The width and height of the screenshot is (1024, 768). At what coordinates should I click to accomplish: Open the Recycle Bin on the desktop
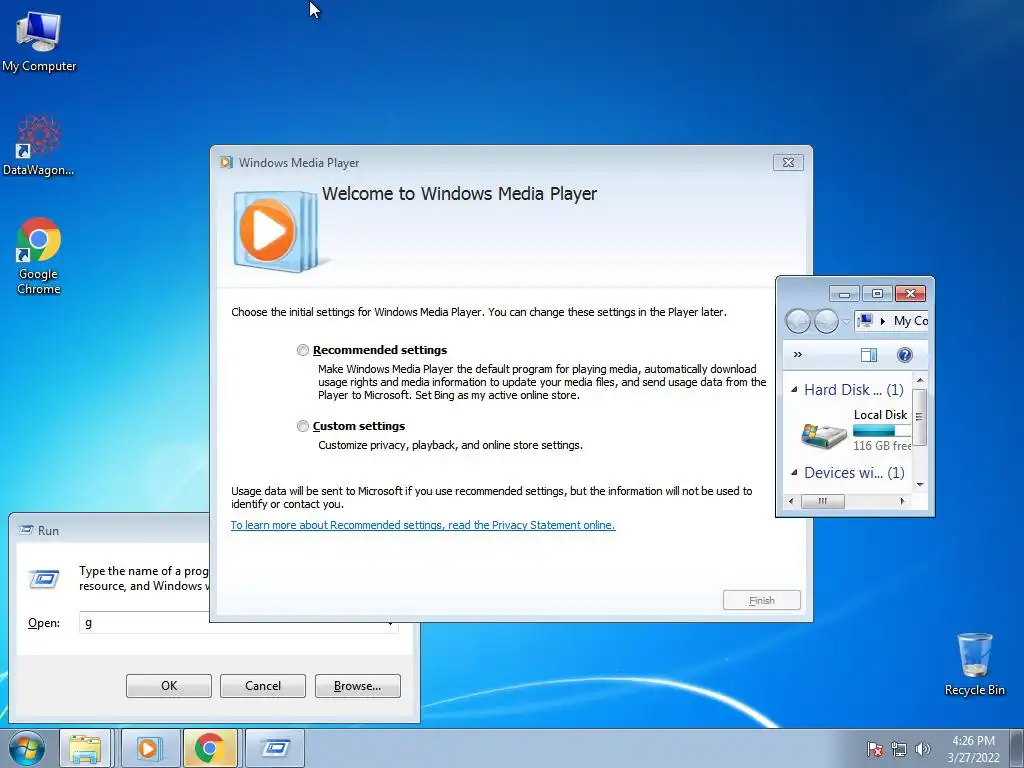pyautogui.click(x=974, y=663)
